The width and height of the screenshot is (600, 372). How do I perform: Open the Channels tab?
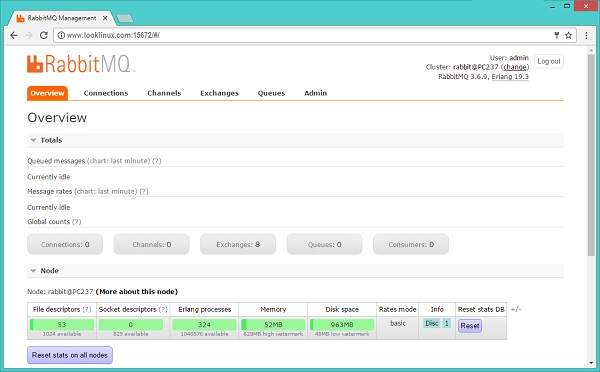164,93
